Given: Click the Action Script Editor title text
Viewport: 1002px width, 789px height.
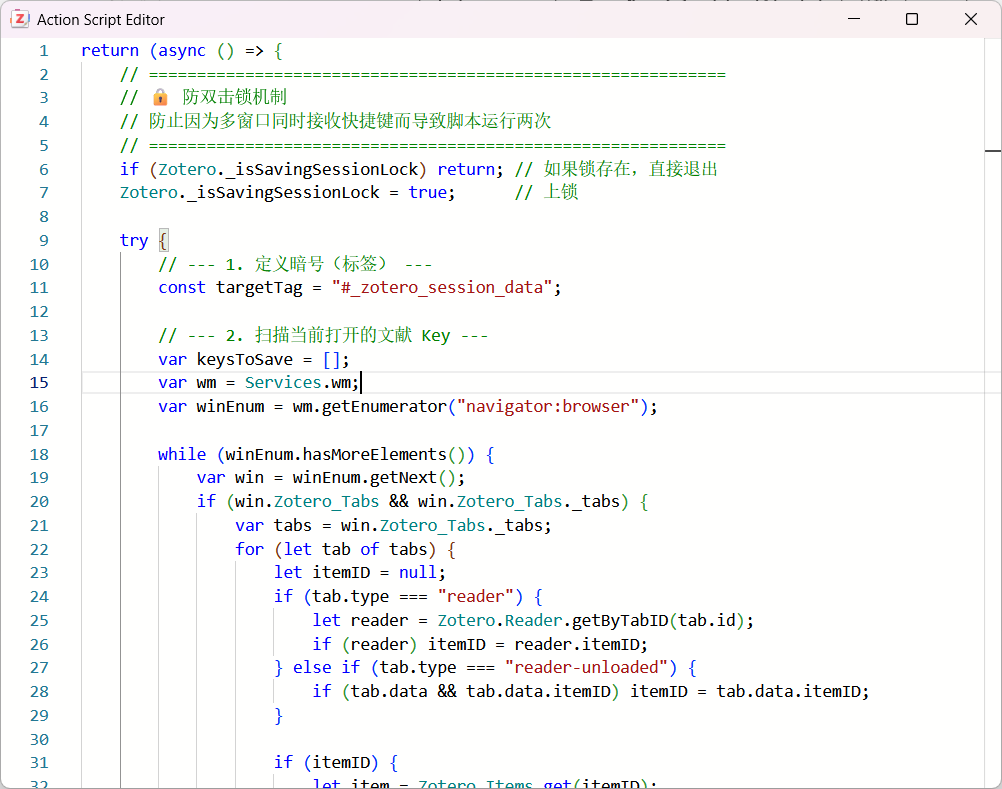Looking at the screenshot, I should (x=101, y=20).
